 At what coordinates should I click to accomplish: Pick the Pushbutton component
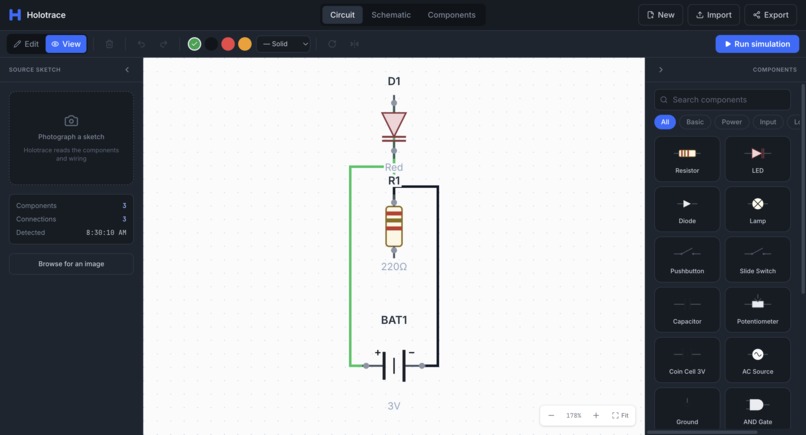coord(687,260)
